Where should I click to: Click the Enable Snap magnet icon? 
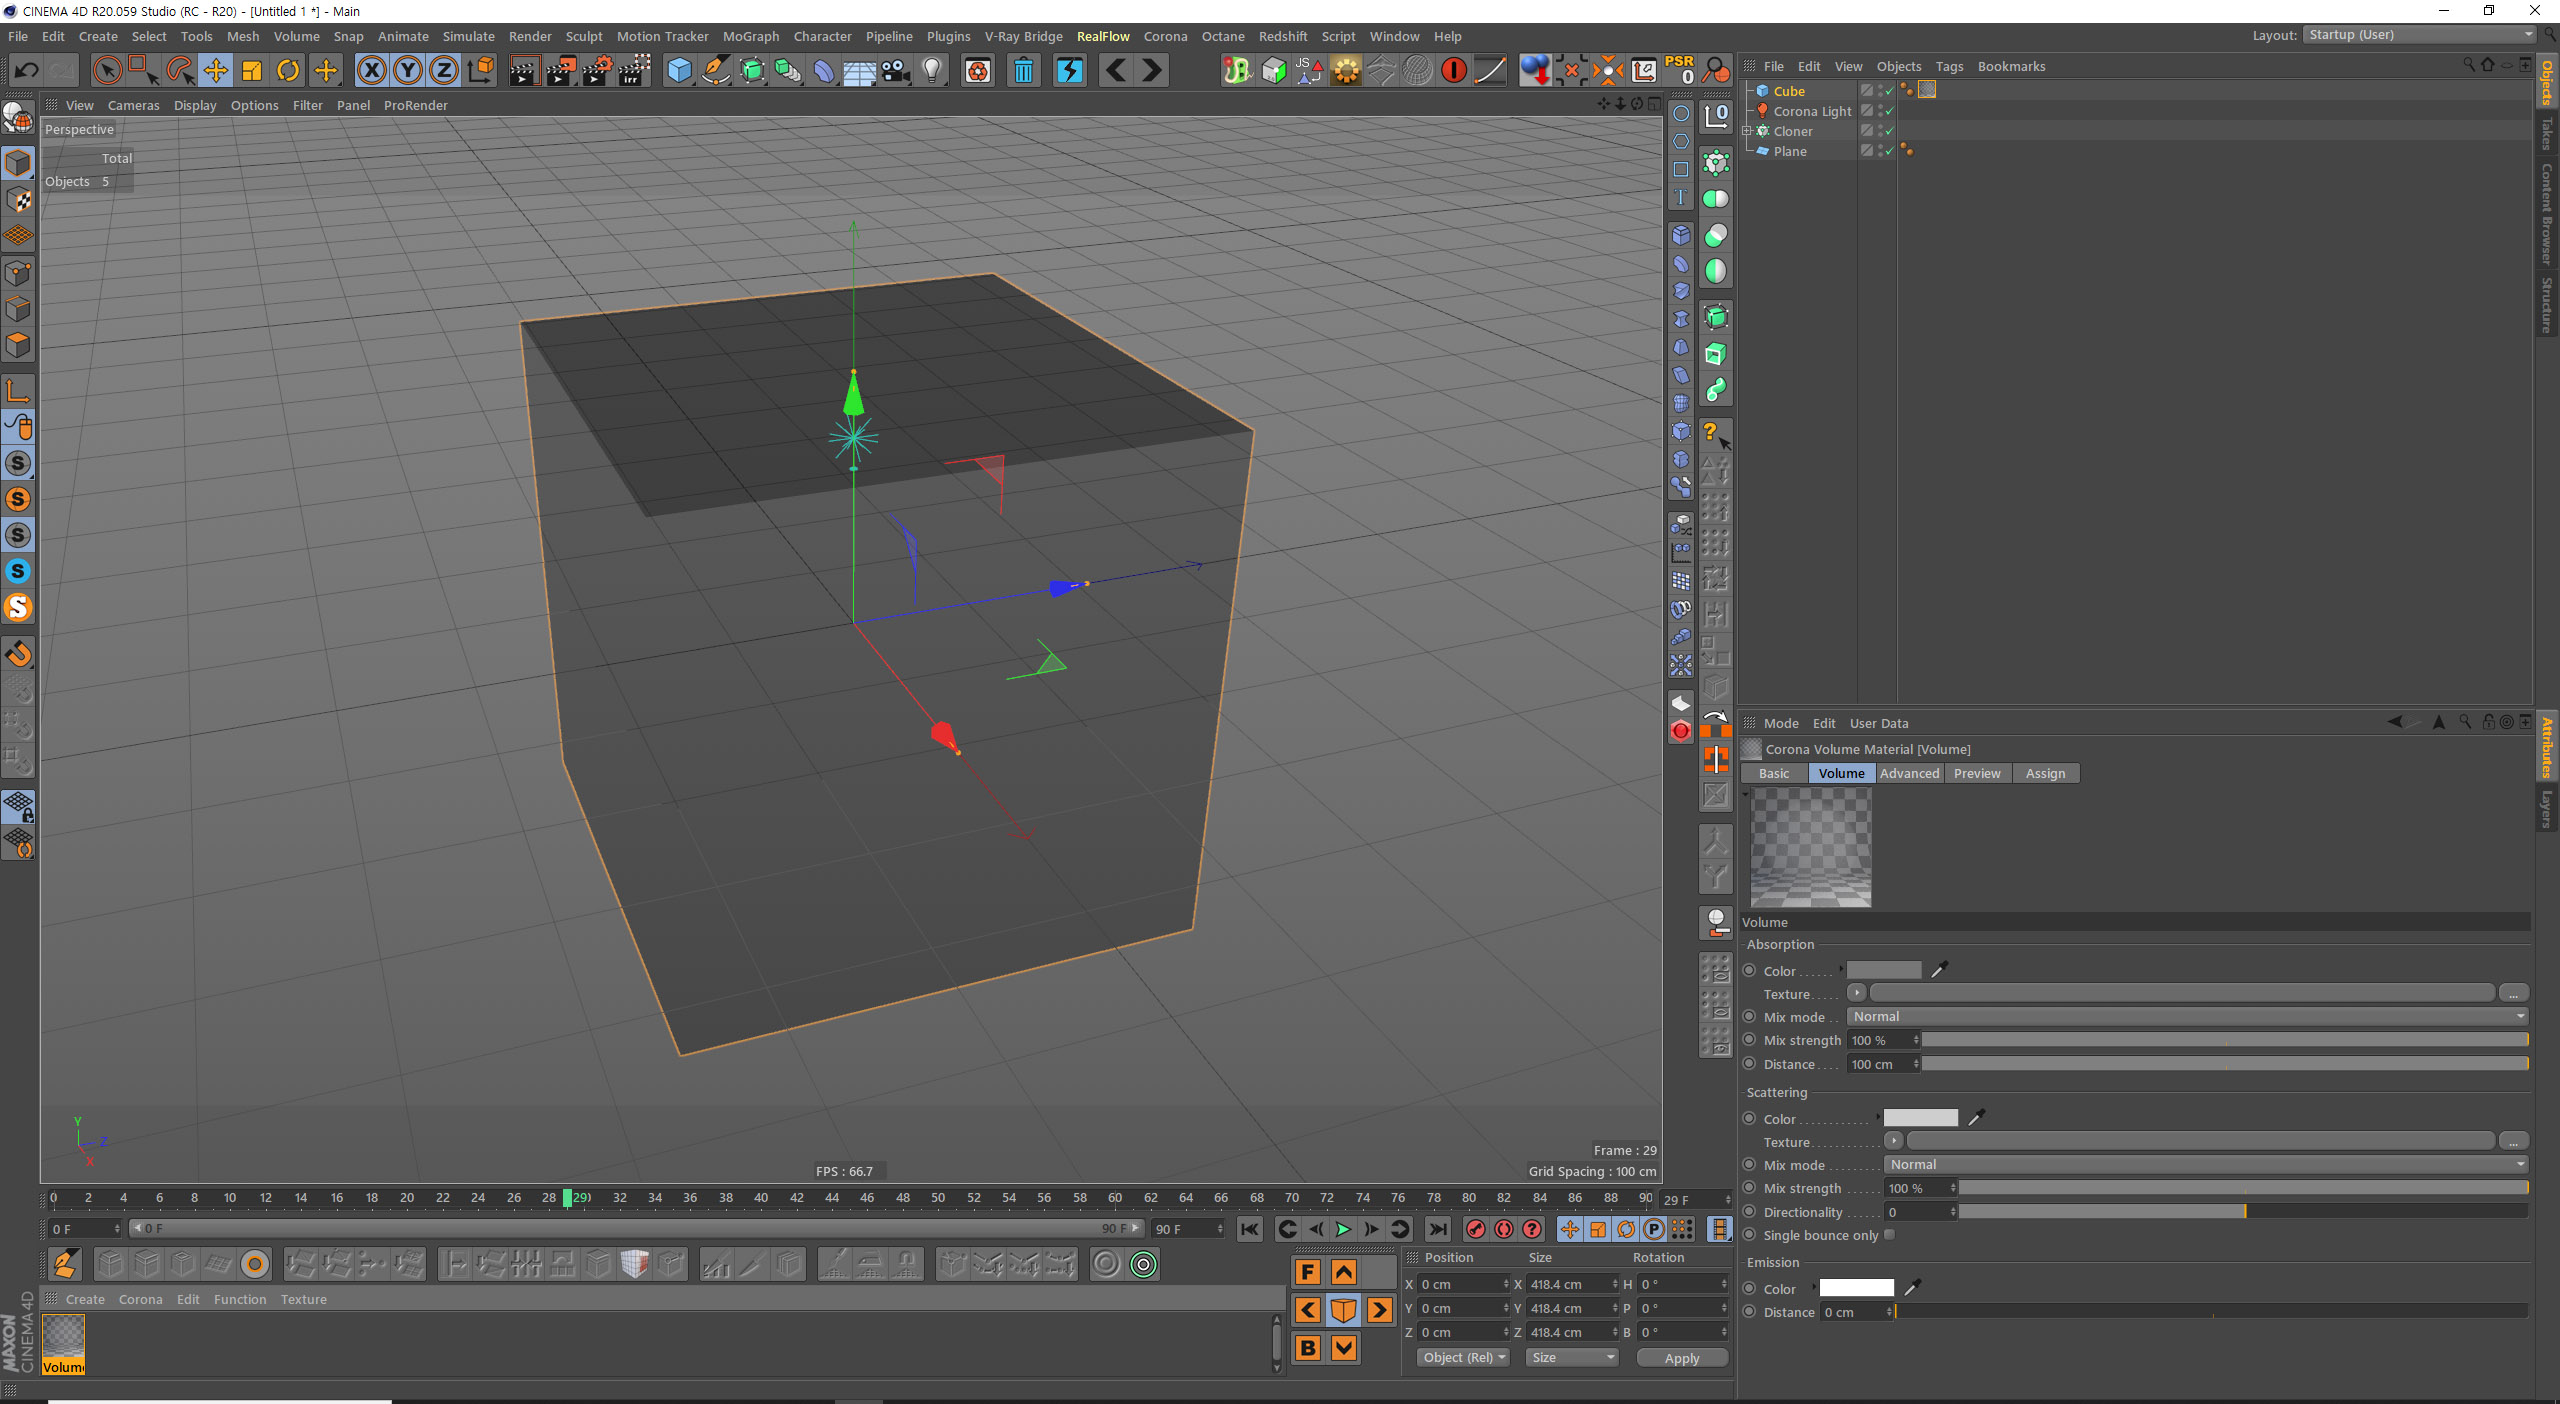coord(19,654)
